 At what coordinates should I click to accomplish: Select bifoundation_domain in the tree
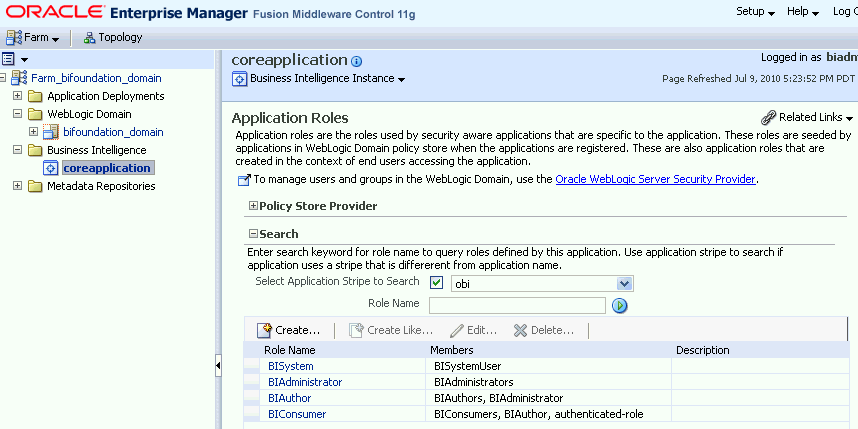point(113,132)
